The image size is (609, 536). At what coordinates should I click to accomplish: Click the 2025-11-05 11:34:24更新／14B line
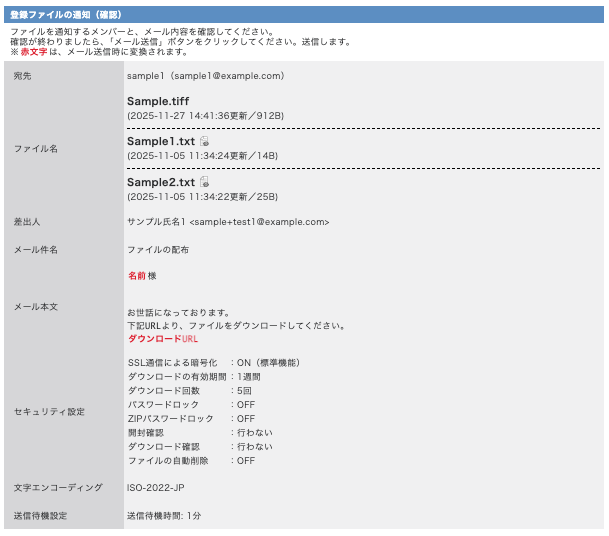[202, 156]
